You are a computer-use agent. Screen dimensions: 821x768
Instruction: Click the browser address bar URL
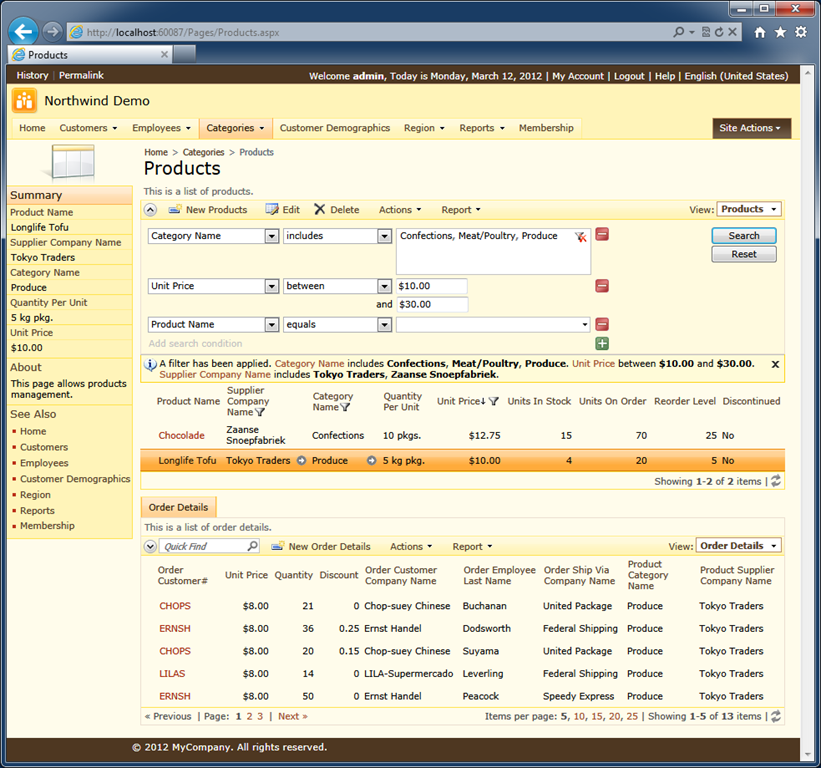point(183,32)
